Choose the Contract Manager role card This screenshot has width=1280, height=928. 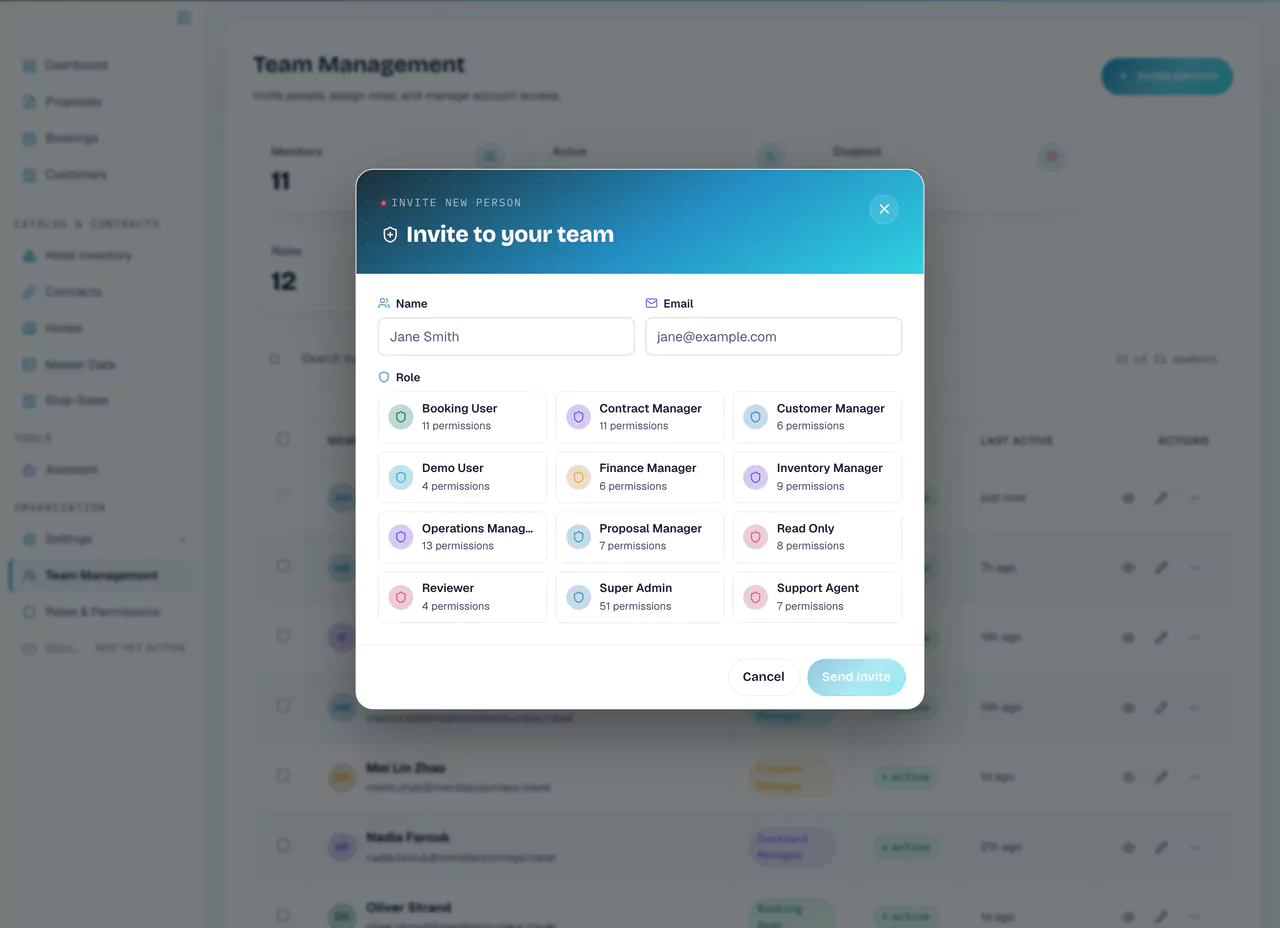tap(640, 417)
